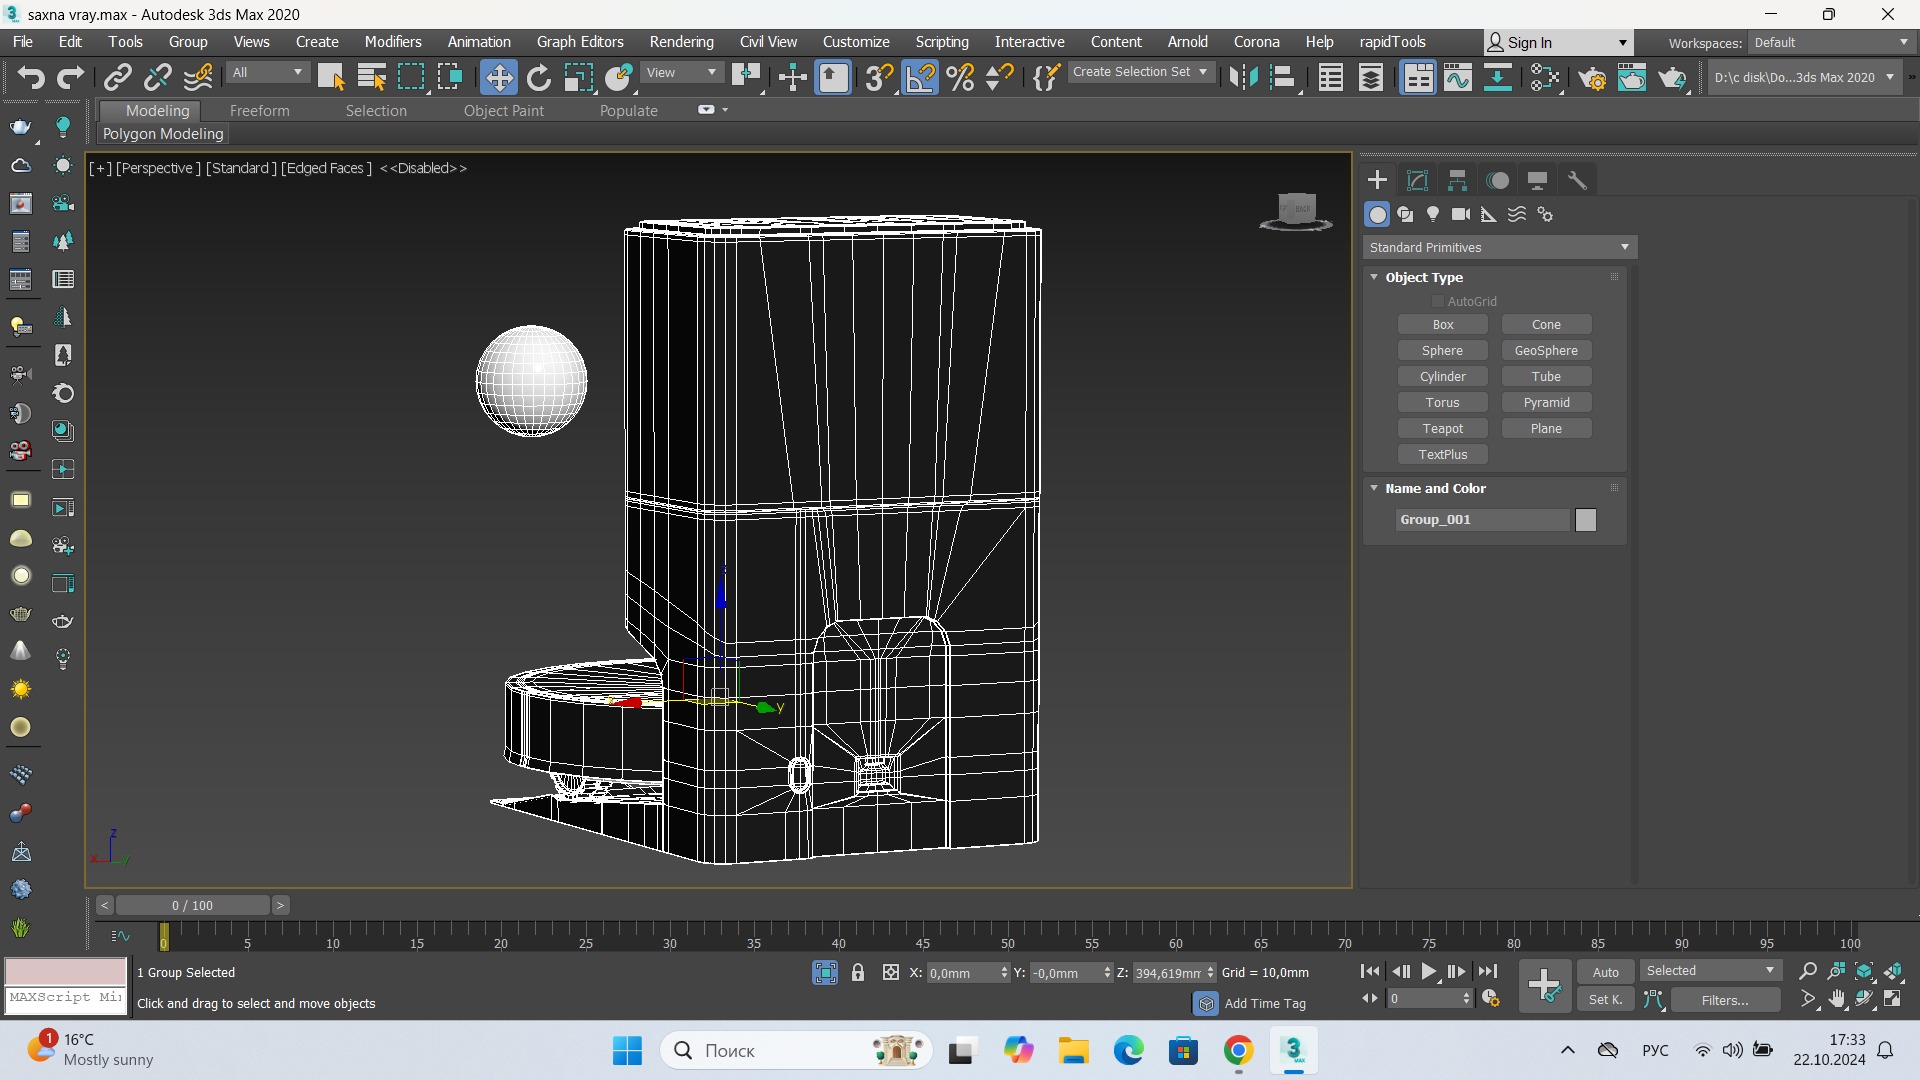This screenshot has width=1920, height=1080.
Task: Open the Utilities wrench panel icon
Action: tap(1577, 180)
